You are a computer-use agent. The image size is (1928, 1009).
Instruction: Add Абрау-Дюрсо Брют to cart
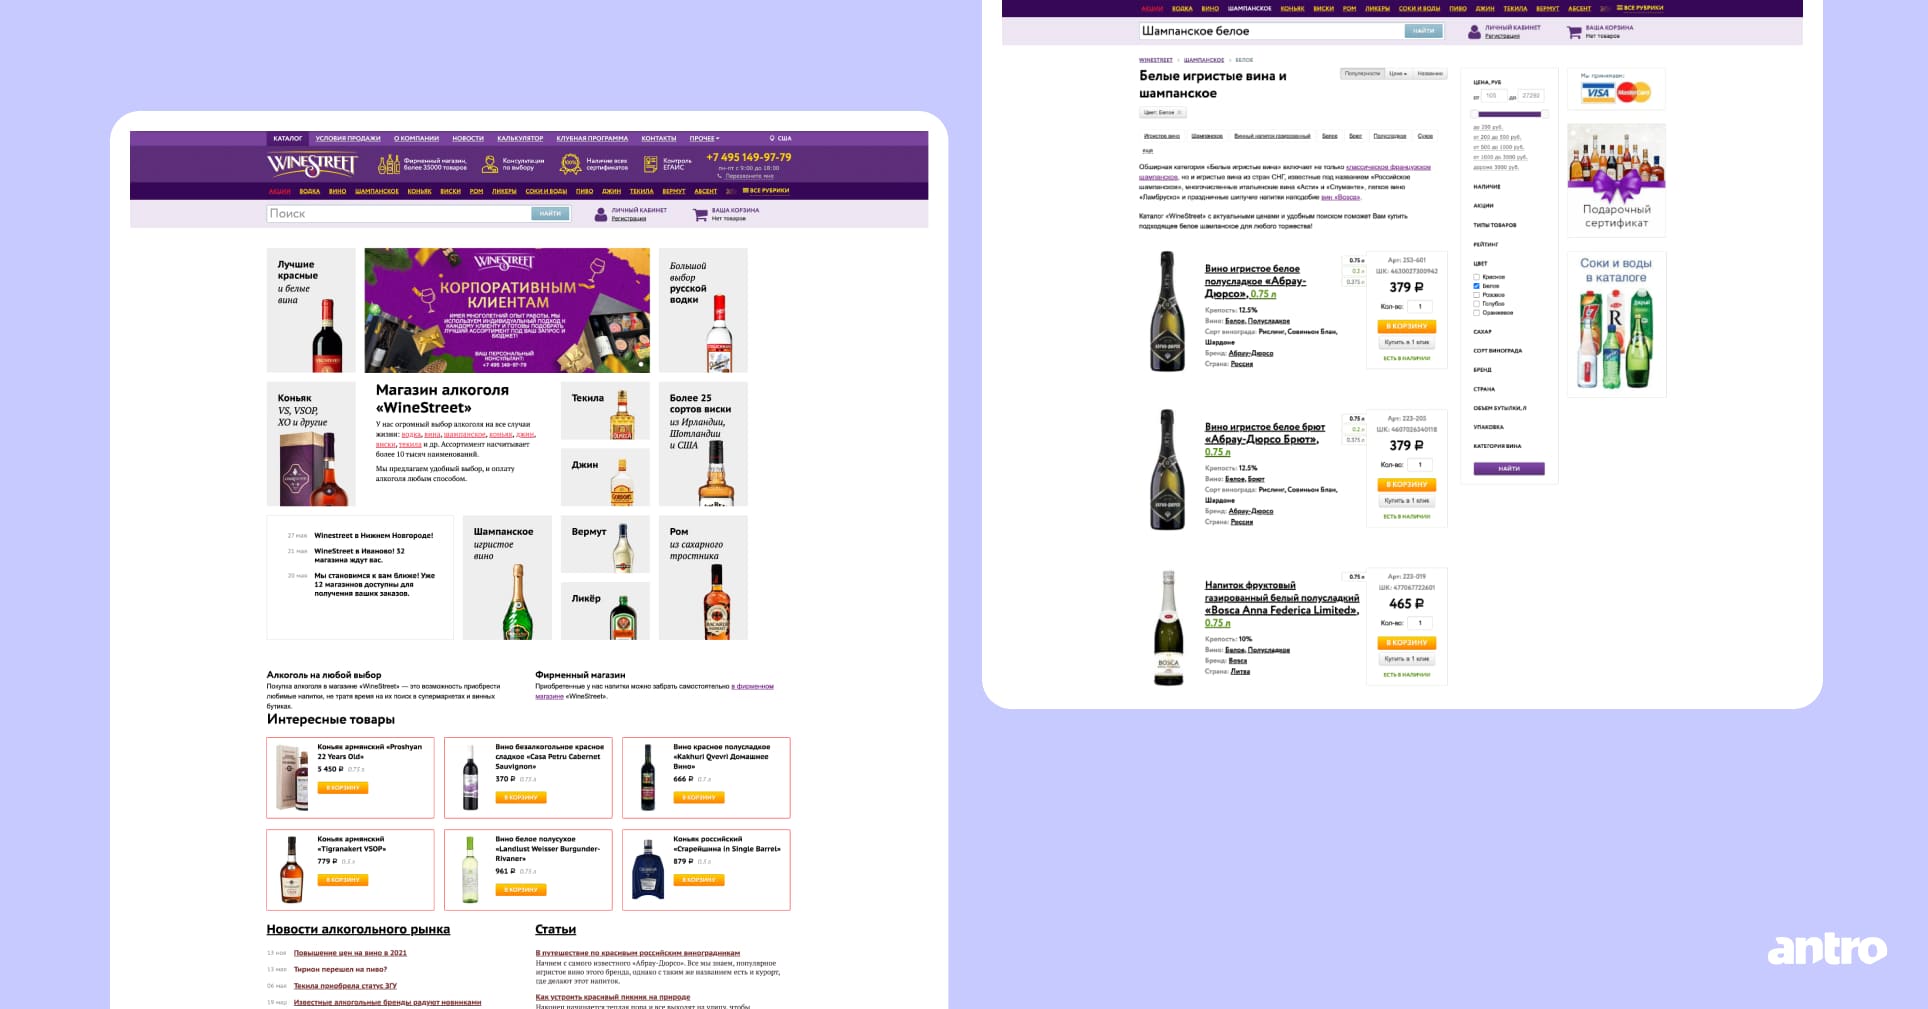[1406, 484]
